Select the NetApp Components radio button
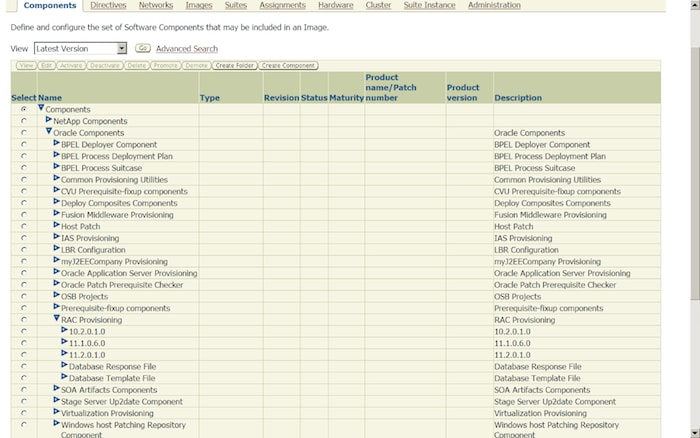The height and width of the screenshot is (438, 700). [24, 121]
